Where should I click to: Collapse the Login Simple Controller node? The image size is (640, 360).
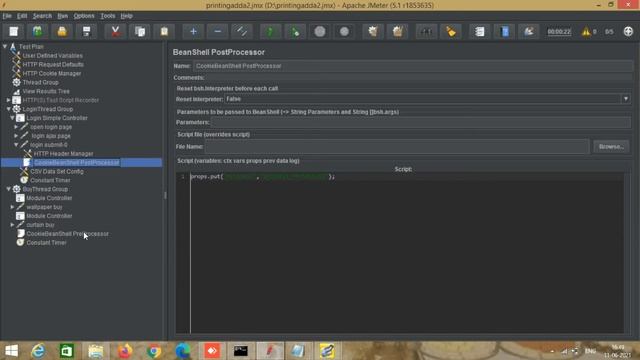(12, 118)
